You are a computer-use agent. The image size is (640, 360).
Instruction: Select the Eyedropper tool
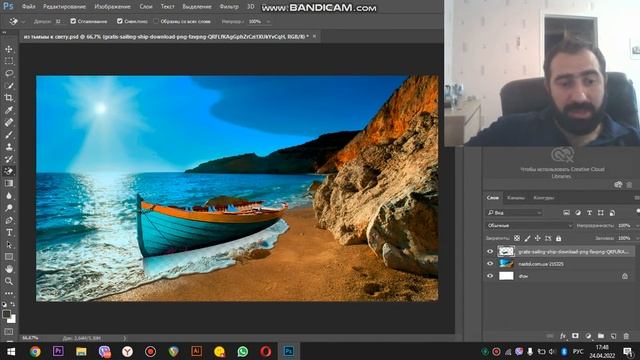(9, 110)
